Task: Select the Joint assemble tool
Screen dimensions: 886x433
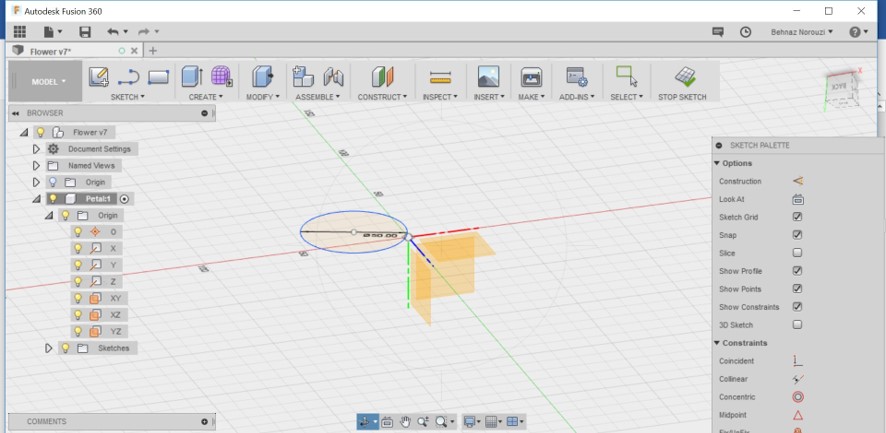Action: tap(333, 77)
